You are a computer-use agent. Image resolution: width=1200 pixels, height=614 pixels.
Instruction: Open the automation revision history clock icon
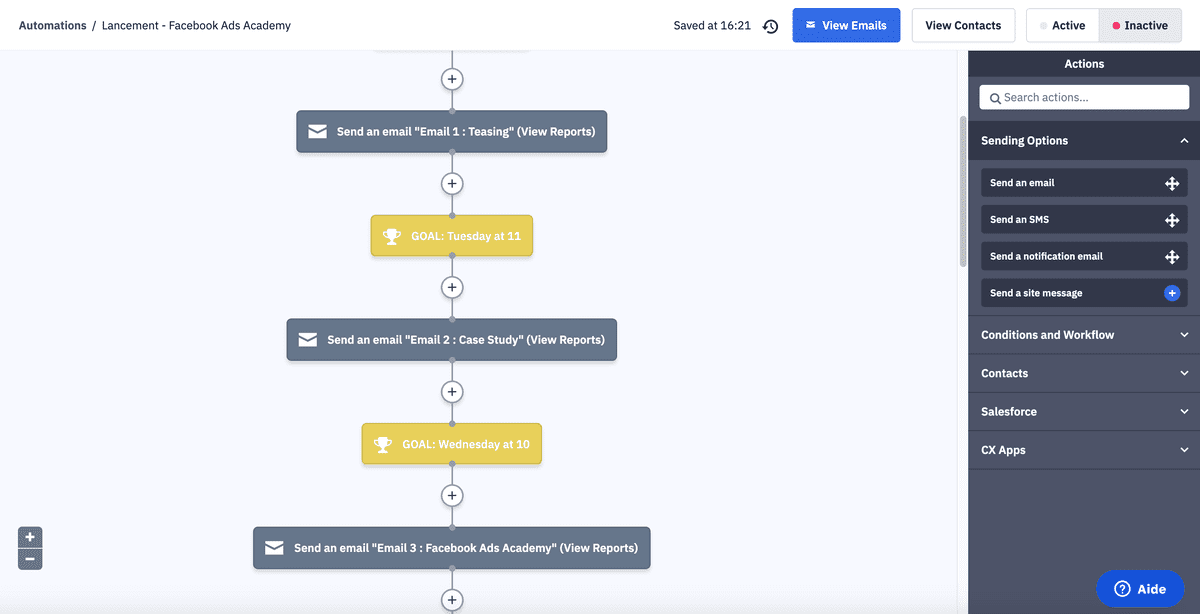click(x=770, y=26)
